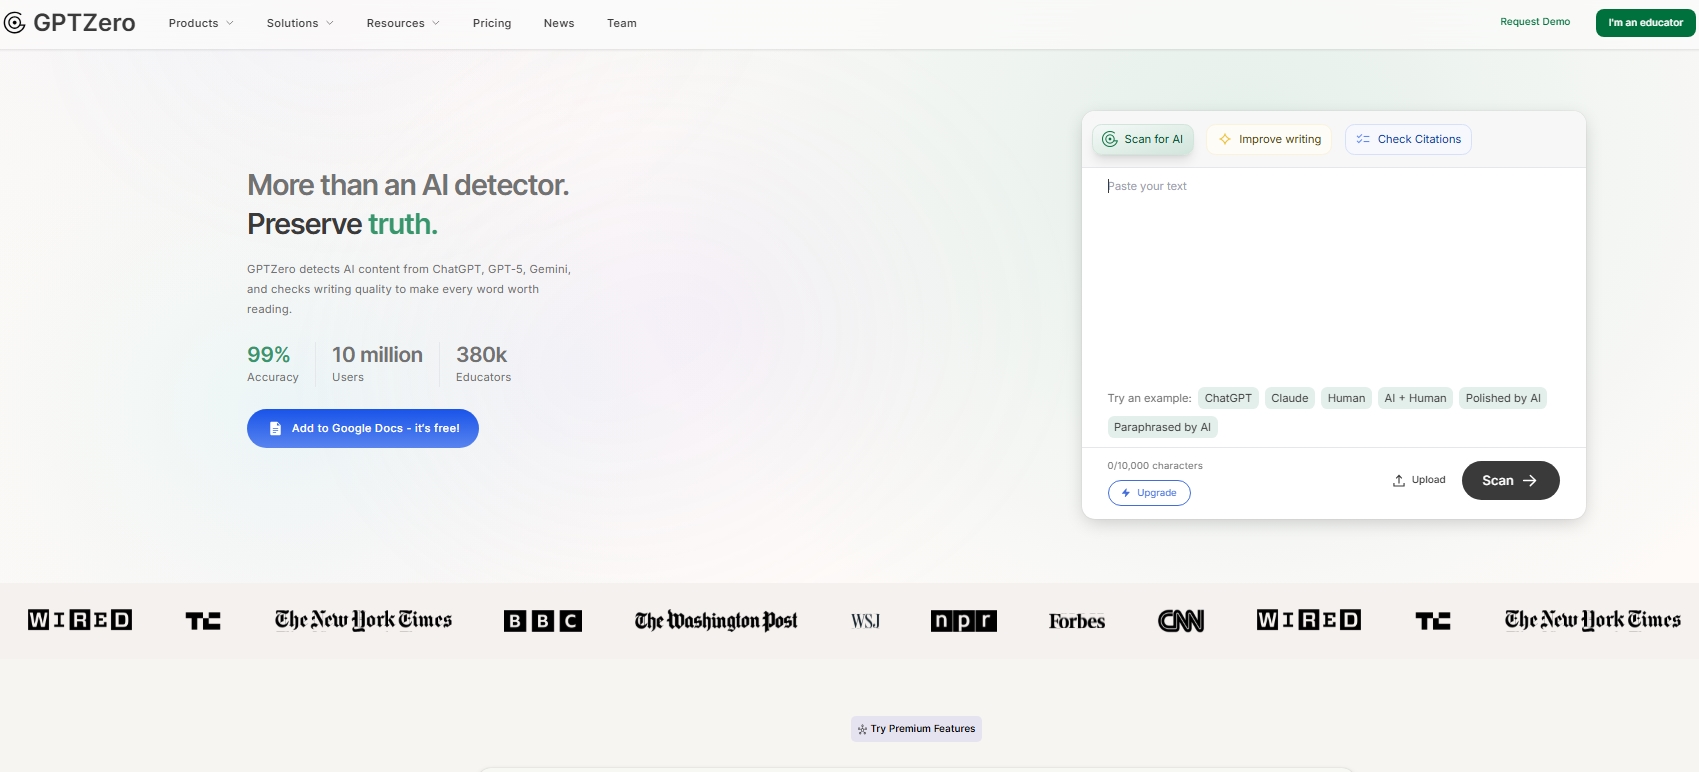This screenshot has height=772, width=1699.
Task: Click the arrow icon on the Scan button
Action: 1530,481
